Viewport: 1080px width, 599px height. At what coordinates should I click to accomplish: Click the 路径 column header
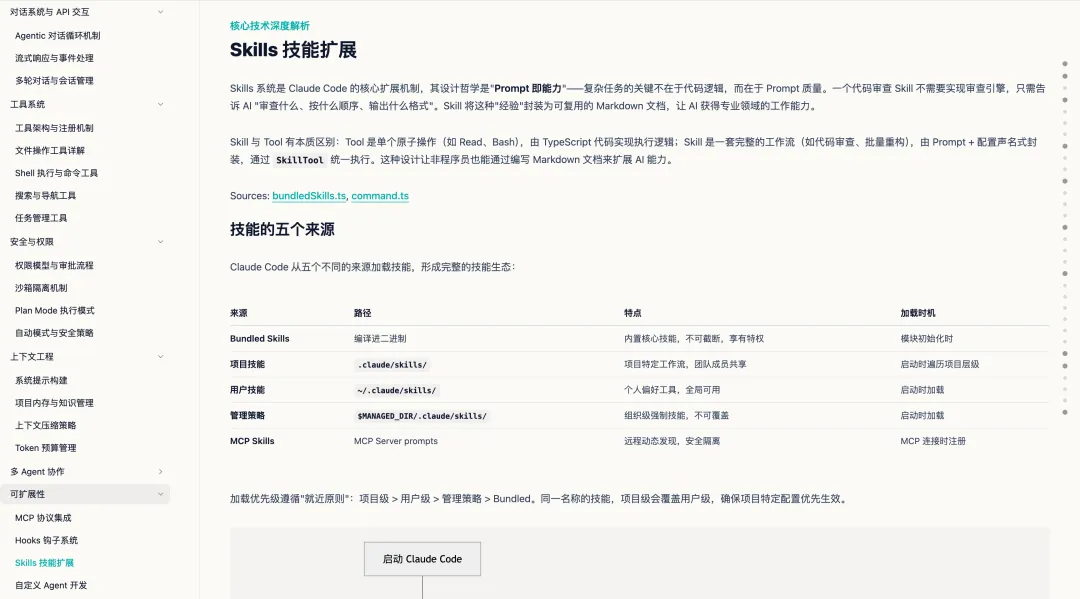coord(363,313)
